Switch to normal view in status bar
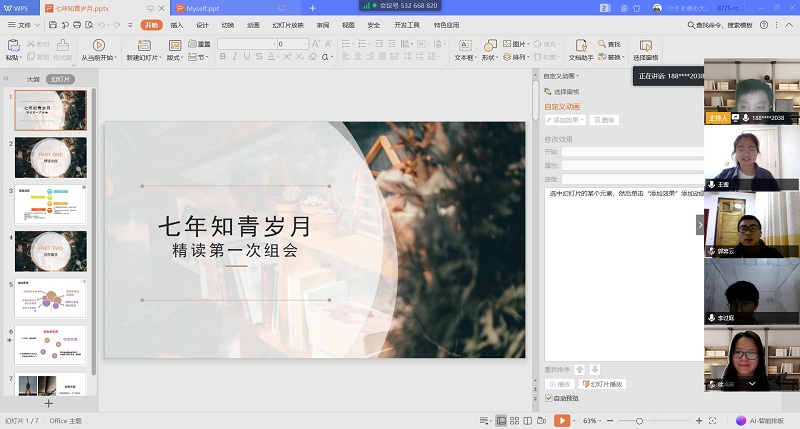Image resolution: width=800 pixels, height=429 pixels. tap(500, 421)
